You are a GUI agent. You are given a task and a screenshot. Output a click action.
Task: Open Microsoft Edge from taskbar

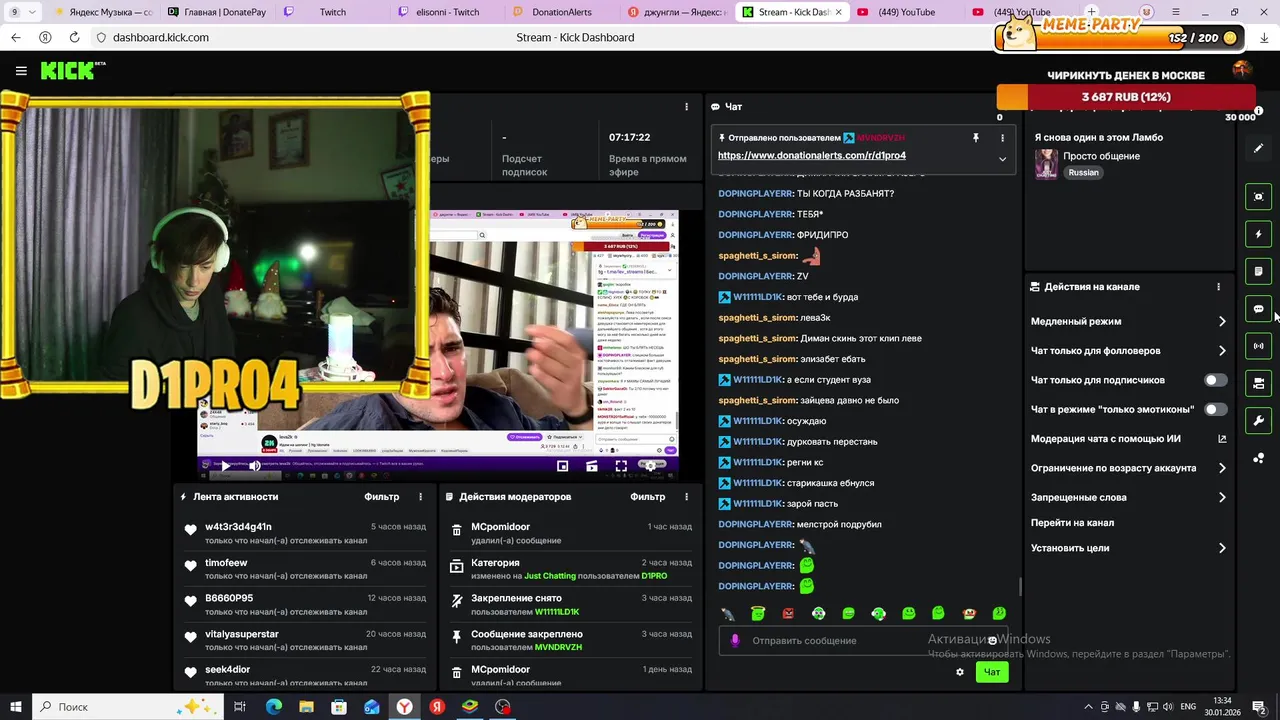click(274, 707)
